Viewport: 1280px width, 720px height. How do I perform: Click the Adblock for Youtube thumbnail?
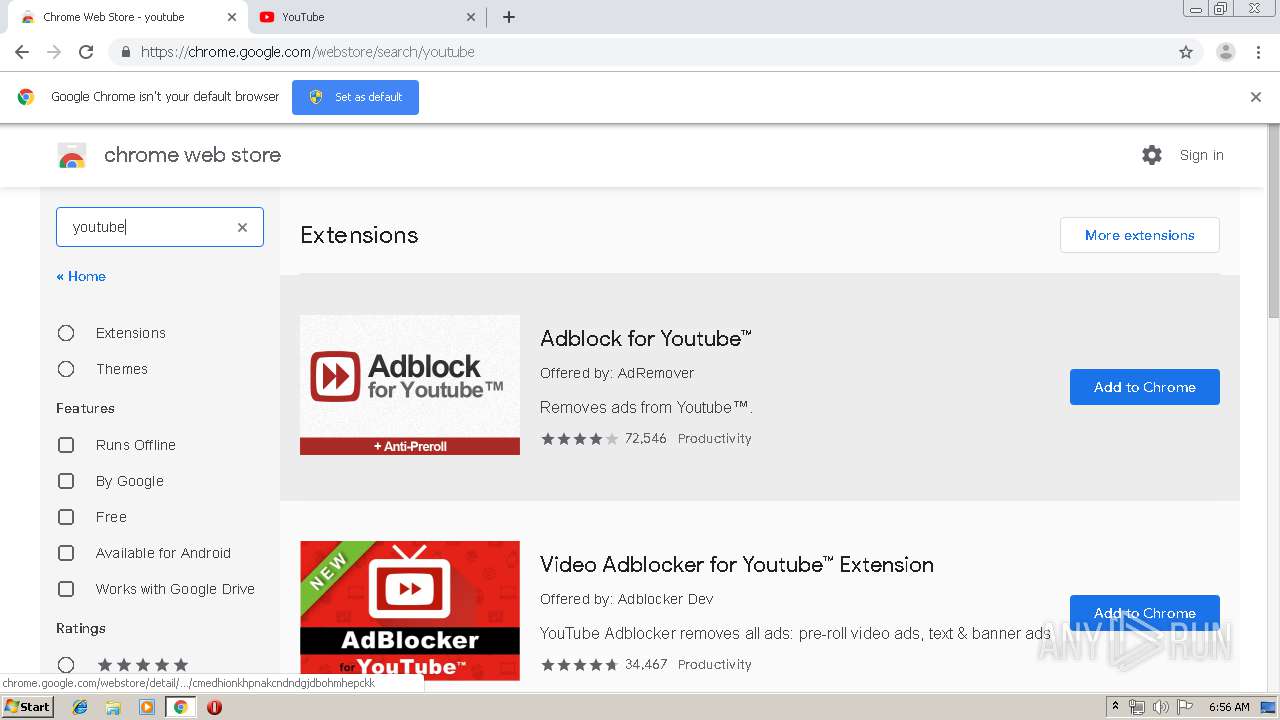click(x=410, y=385)
